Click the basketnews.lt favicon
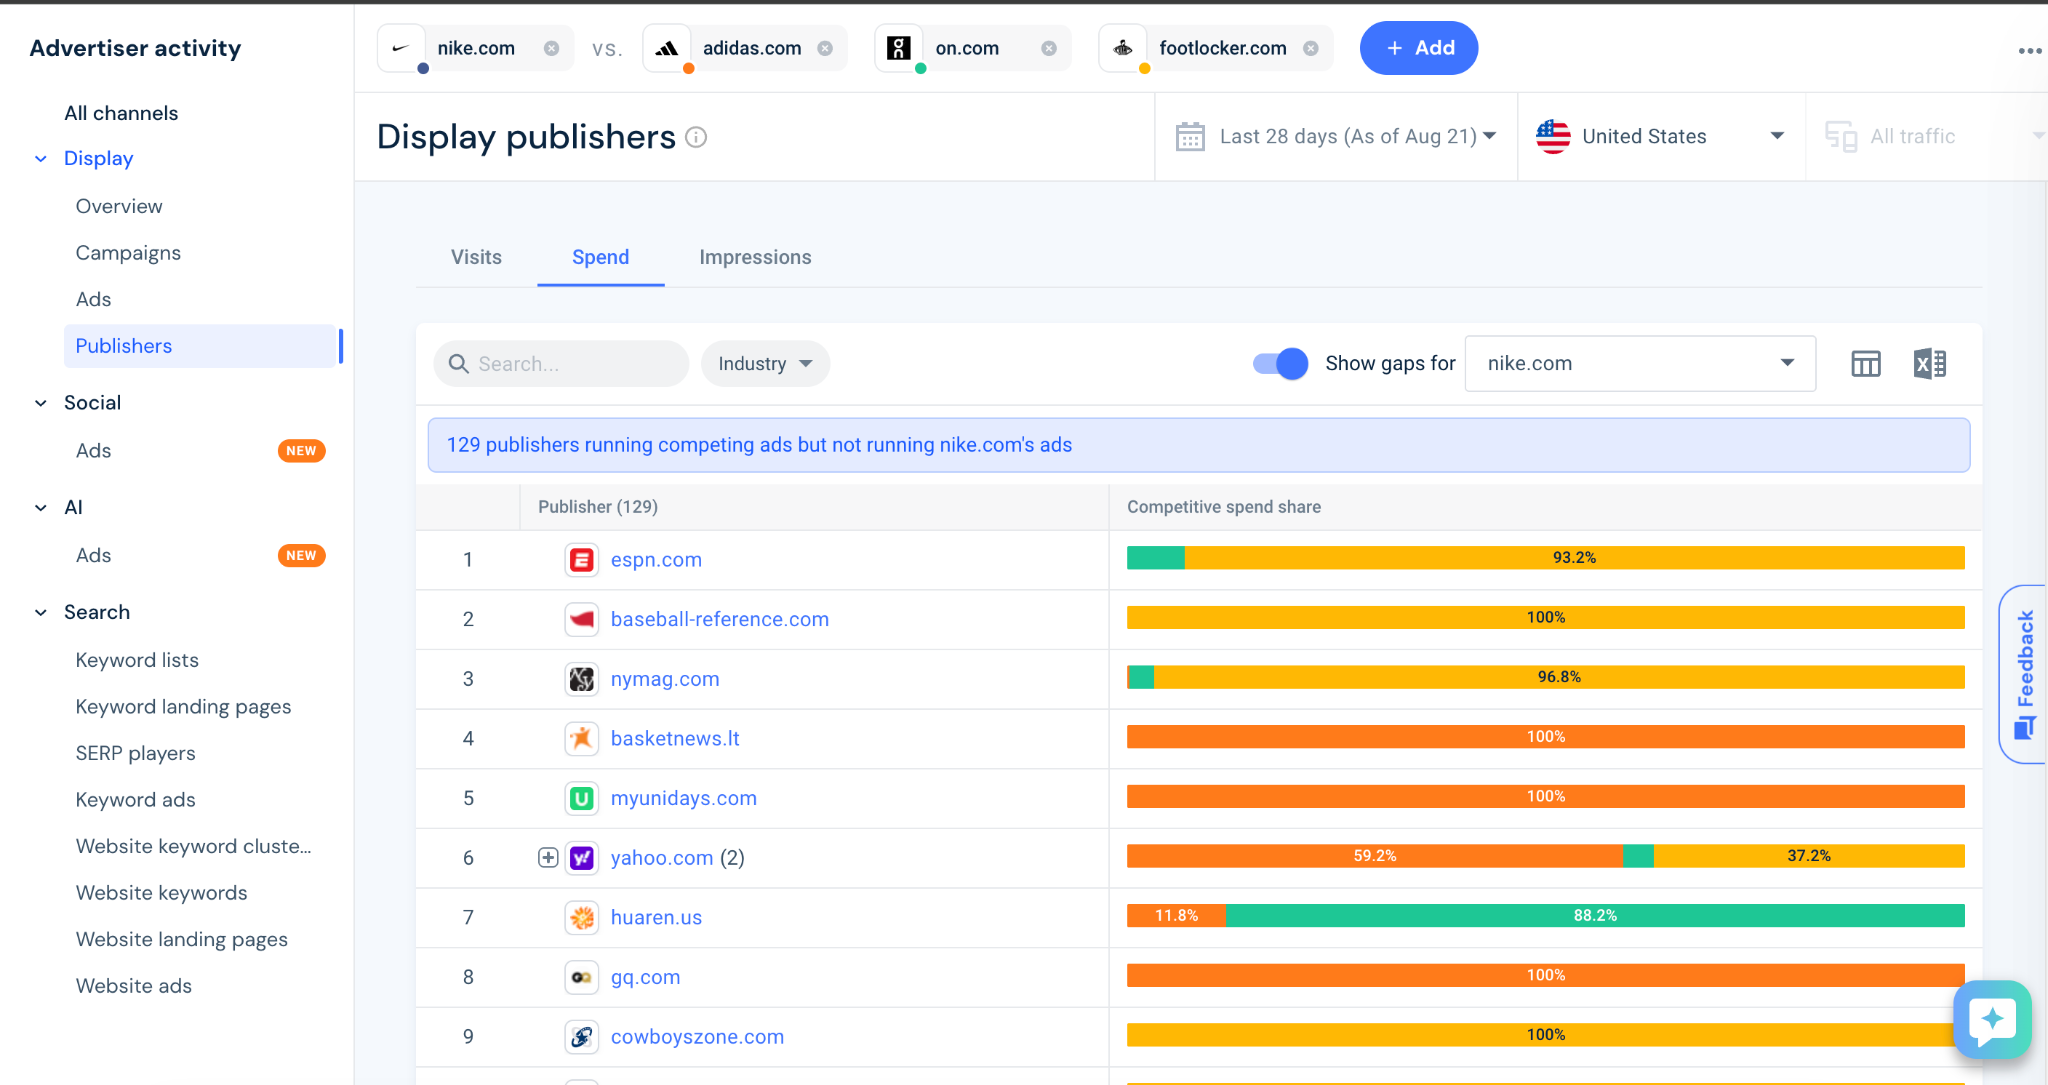Image resolution: width=2048 pixels, height=1085 pixels. click(x=582, y=739)
